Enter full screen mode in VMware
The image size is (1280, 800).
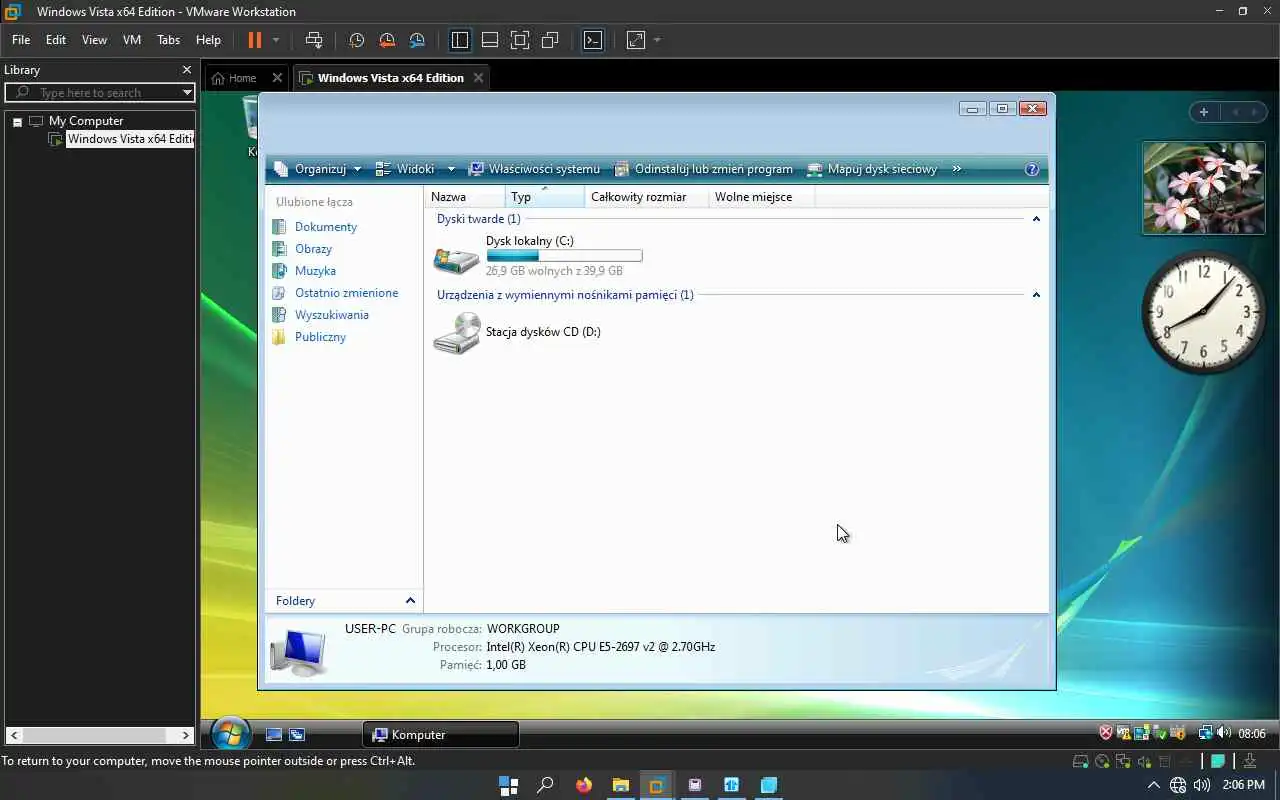coord(520,40)
